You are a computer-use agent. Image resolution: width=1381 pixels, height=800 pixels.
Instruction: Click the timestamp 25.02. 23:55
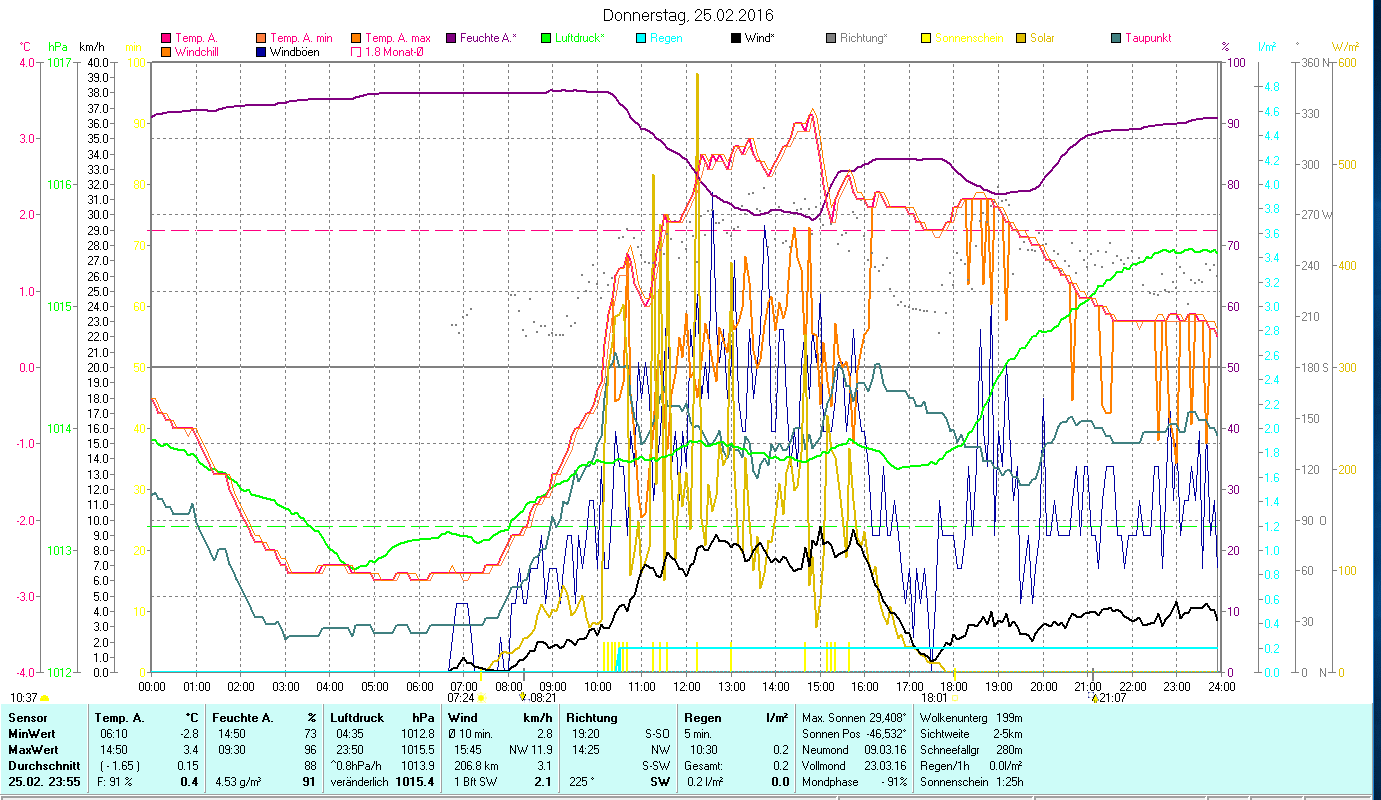click(x=45, y=781)
